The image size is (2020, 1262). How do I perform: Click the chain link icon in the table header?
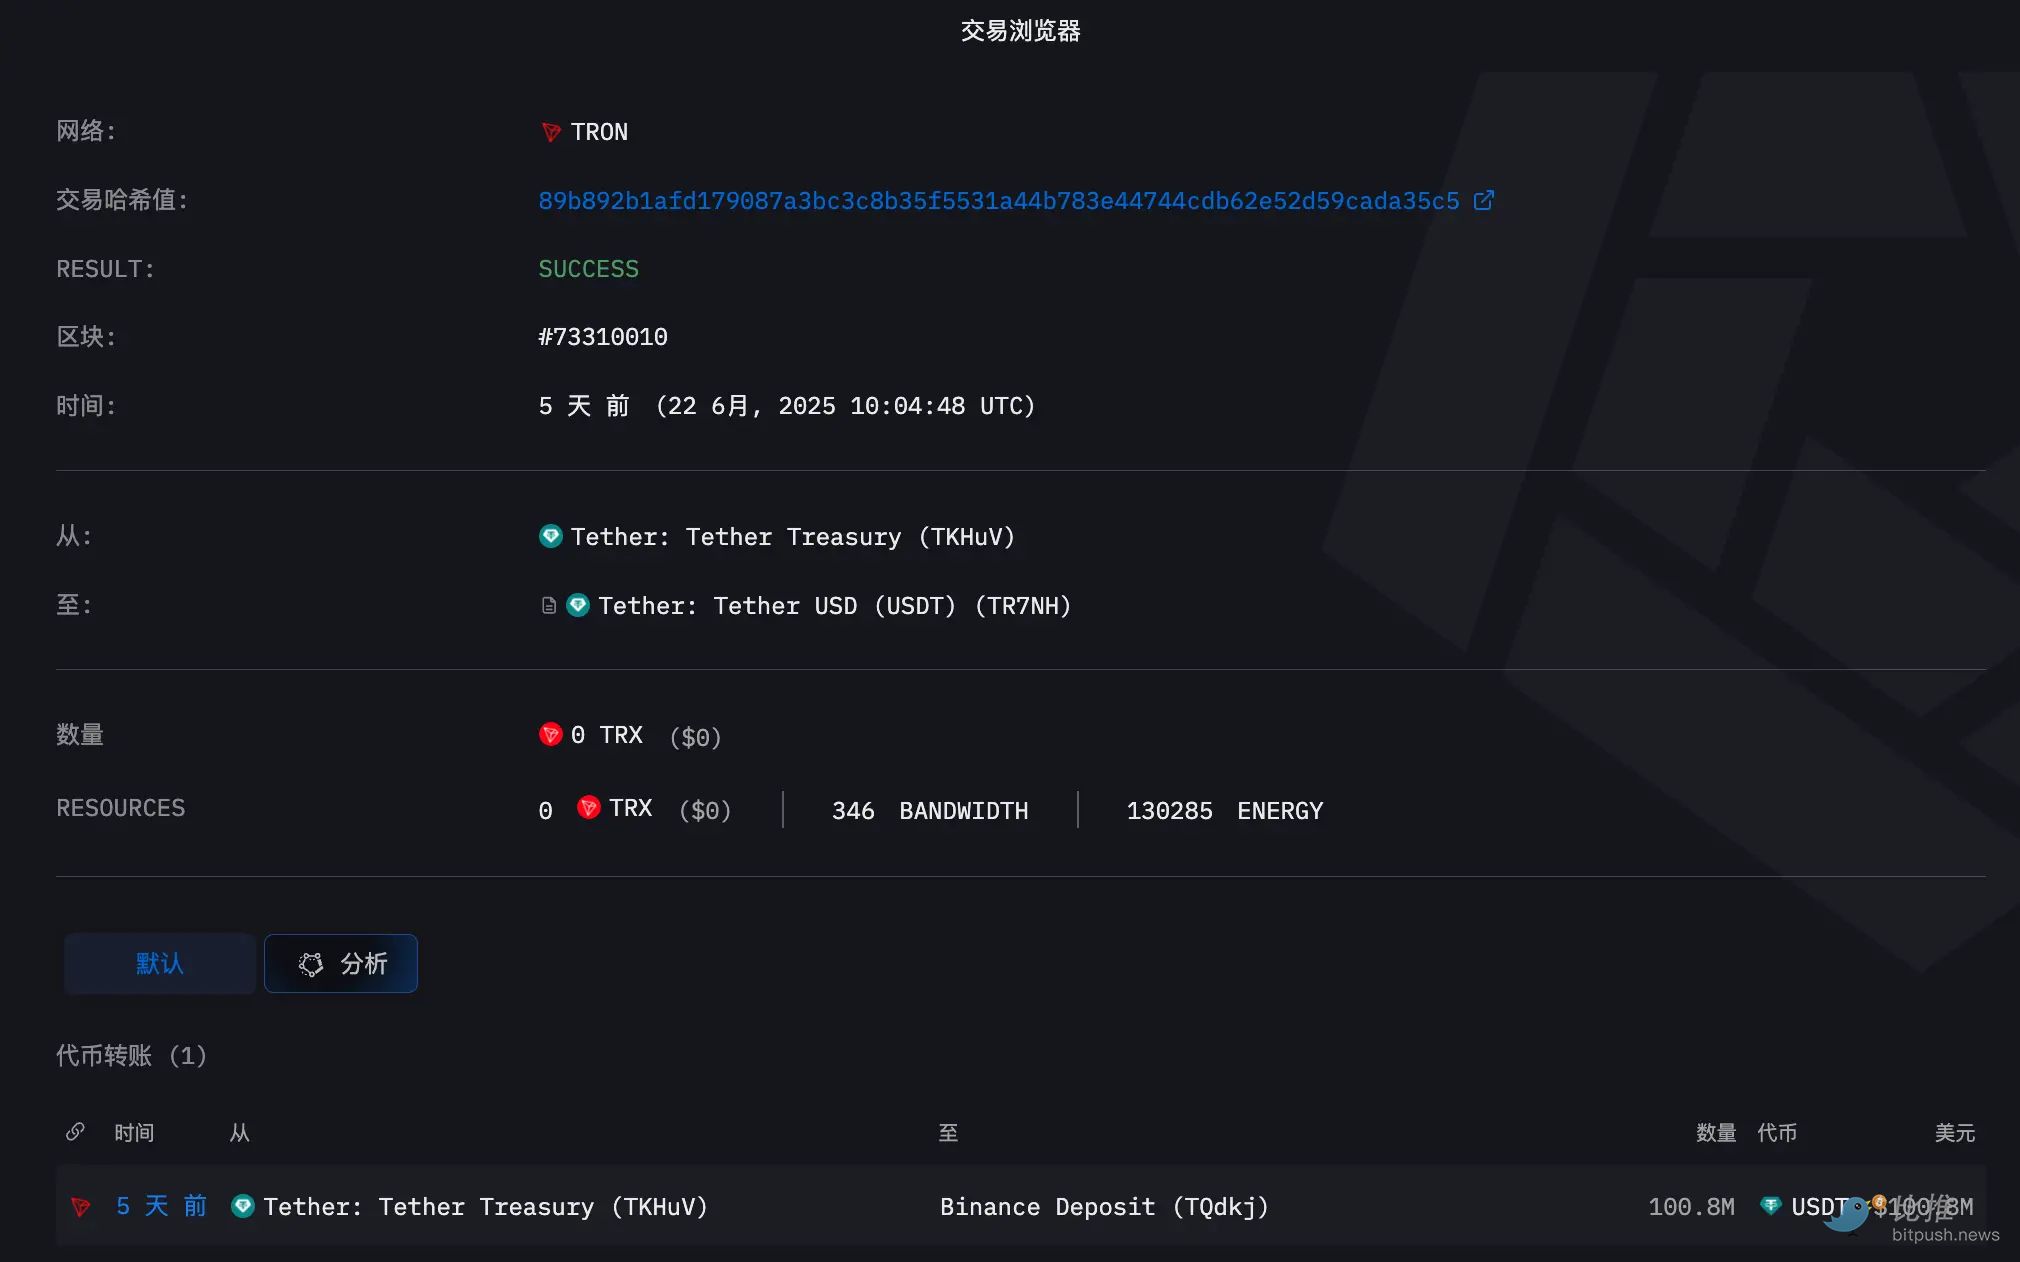point(75,1132)
